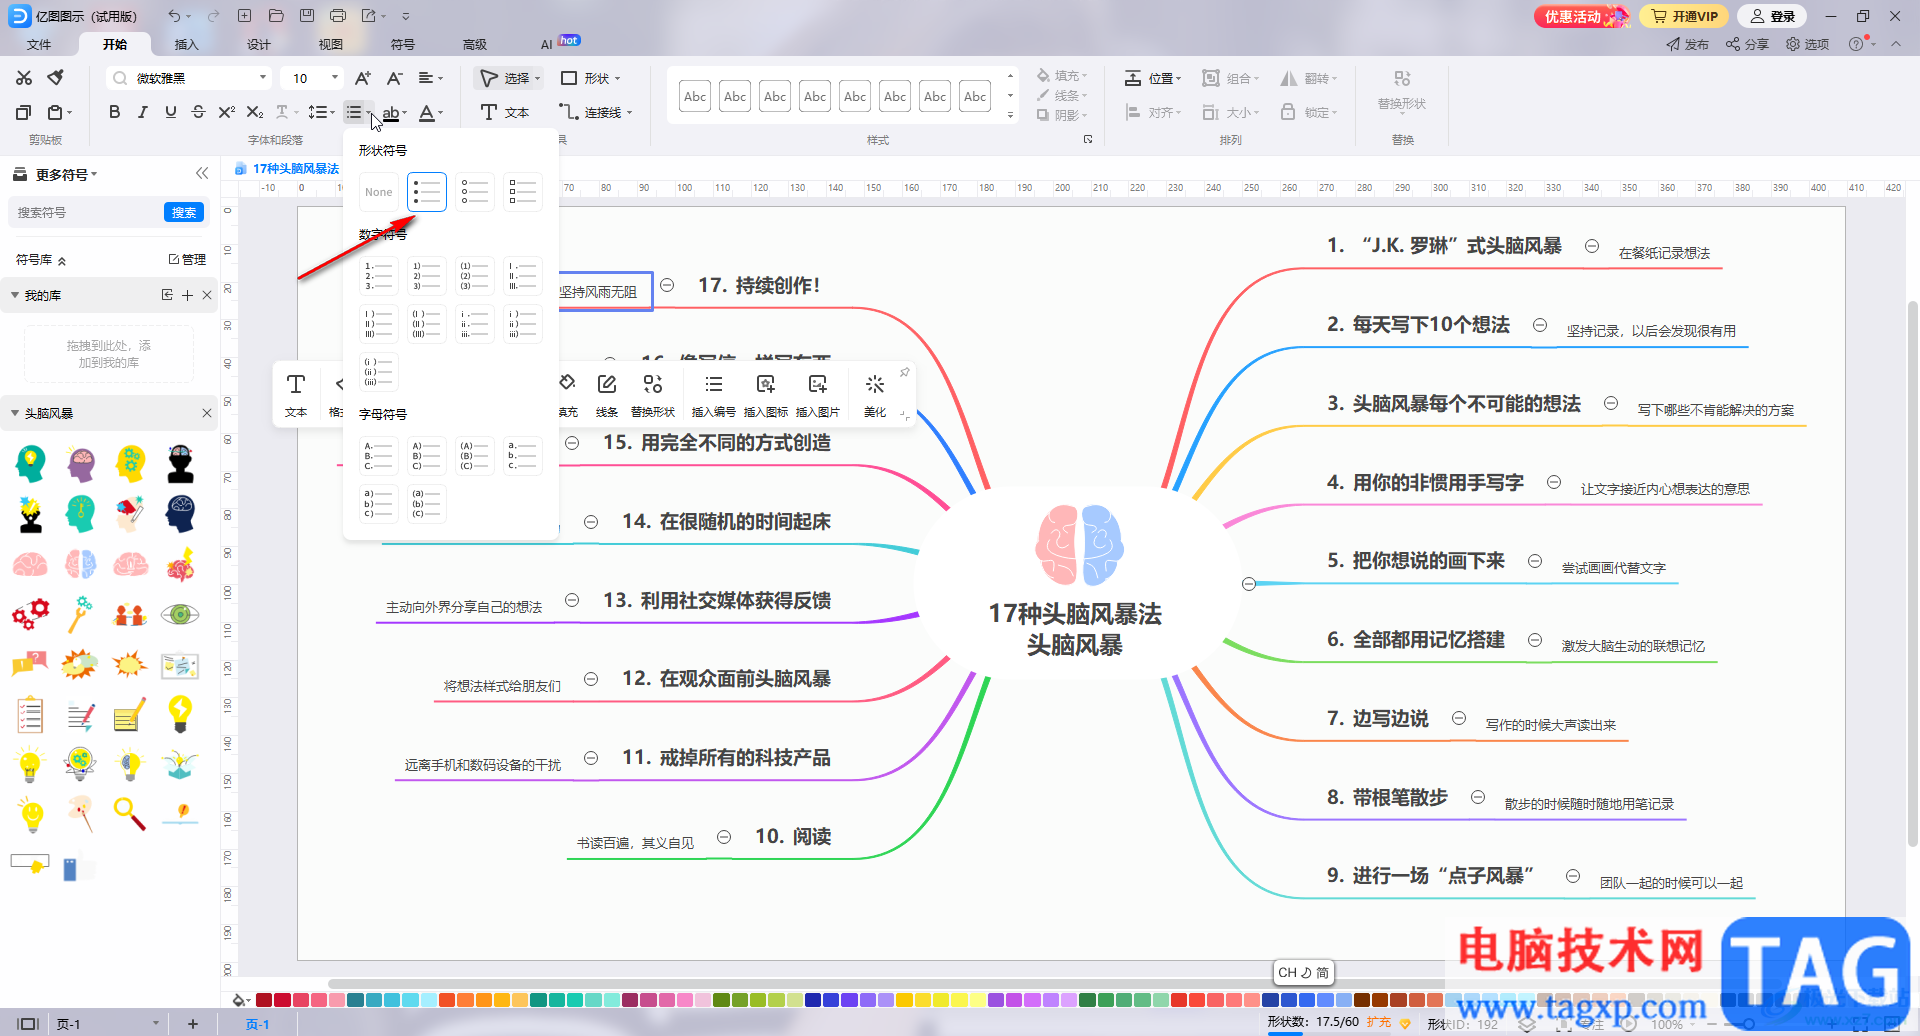Viewport: 1920px width, 1036px height.
Task: Pick the first dark red swatch in the color bar
Action: (x=264, y=1000)
